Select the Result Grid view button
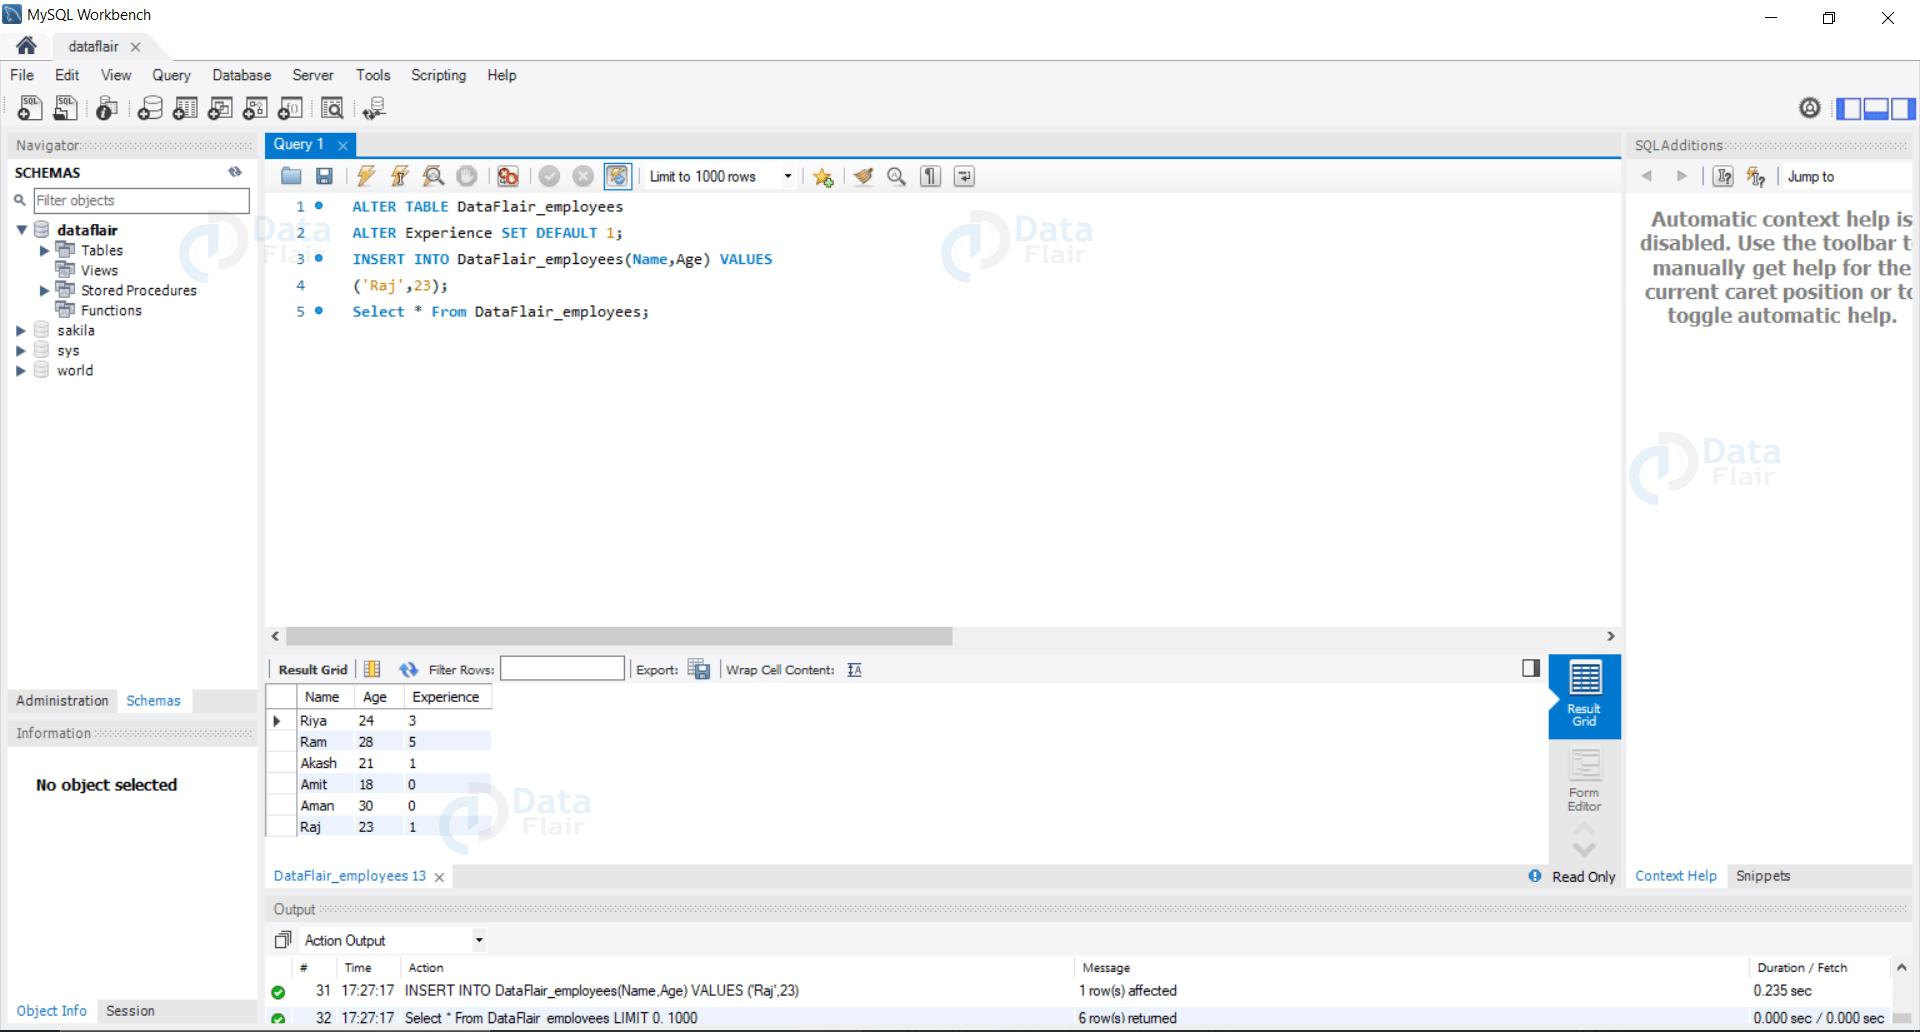The width and height of the screenshot is (1920, 1032). (x=1584, y=695)
